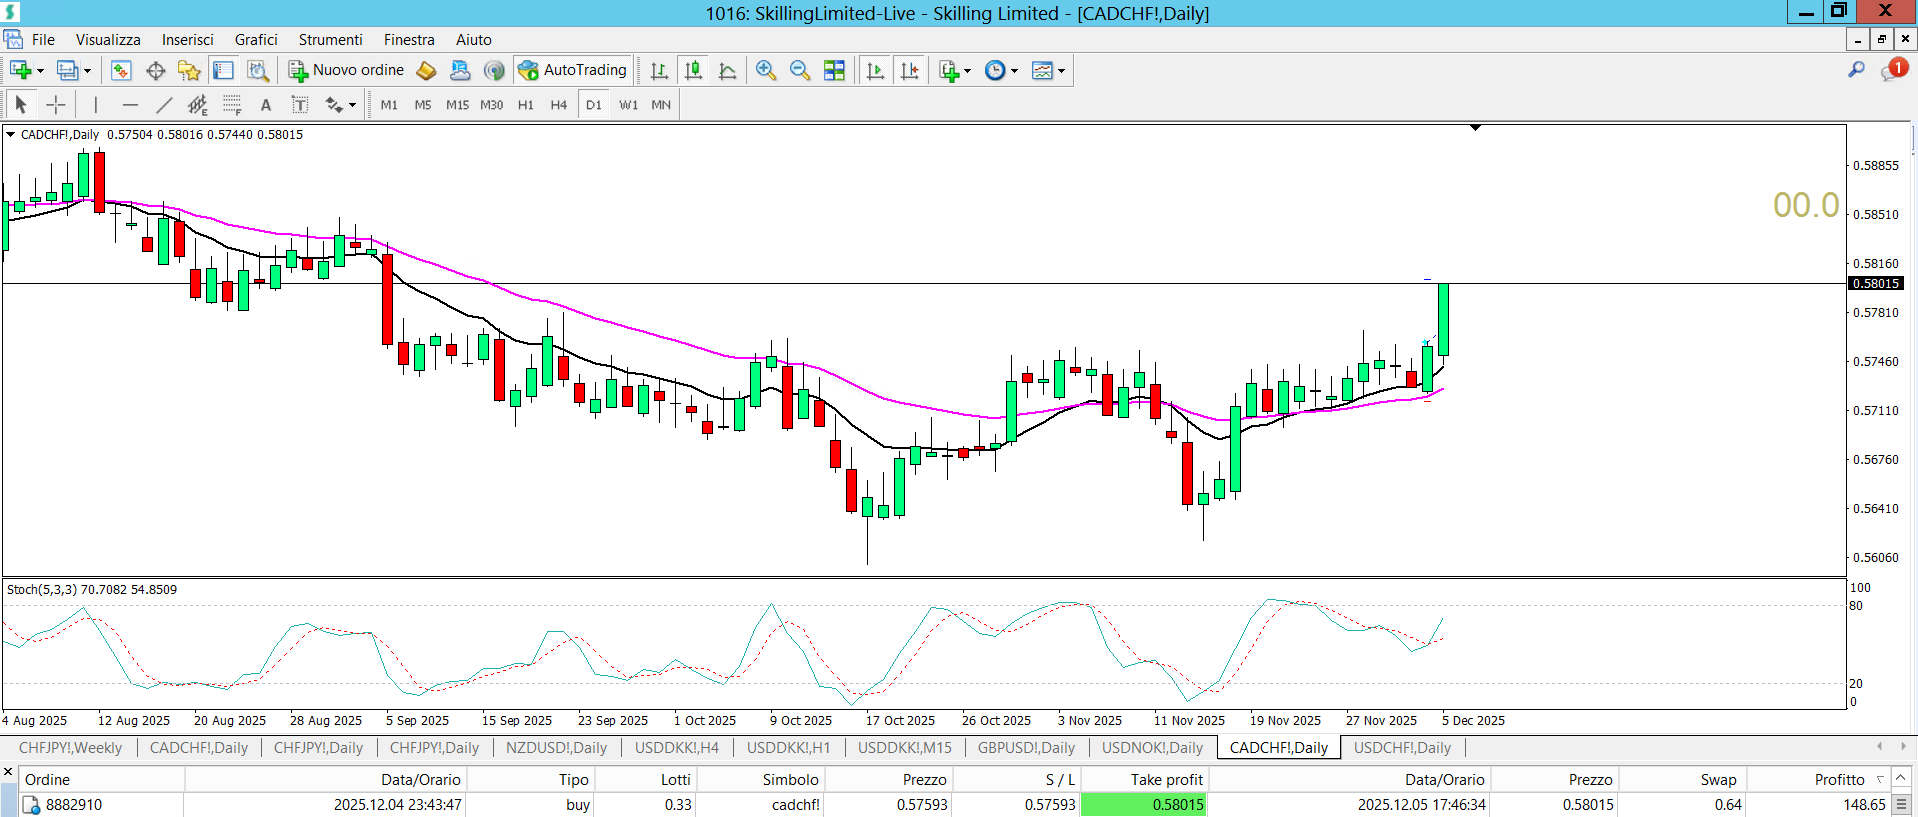
Task: Open the chart templates dropdown
Action: point(1061,70)
